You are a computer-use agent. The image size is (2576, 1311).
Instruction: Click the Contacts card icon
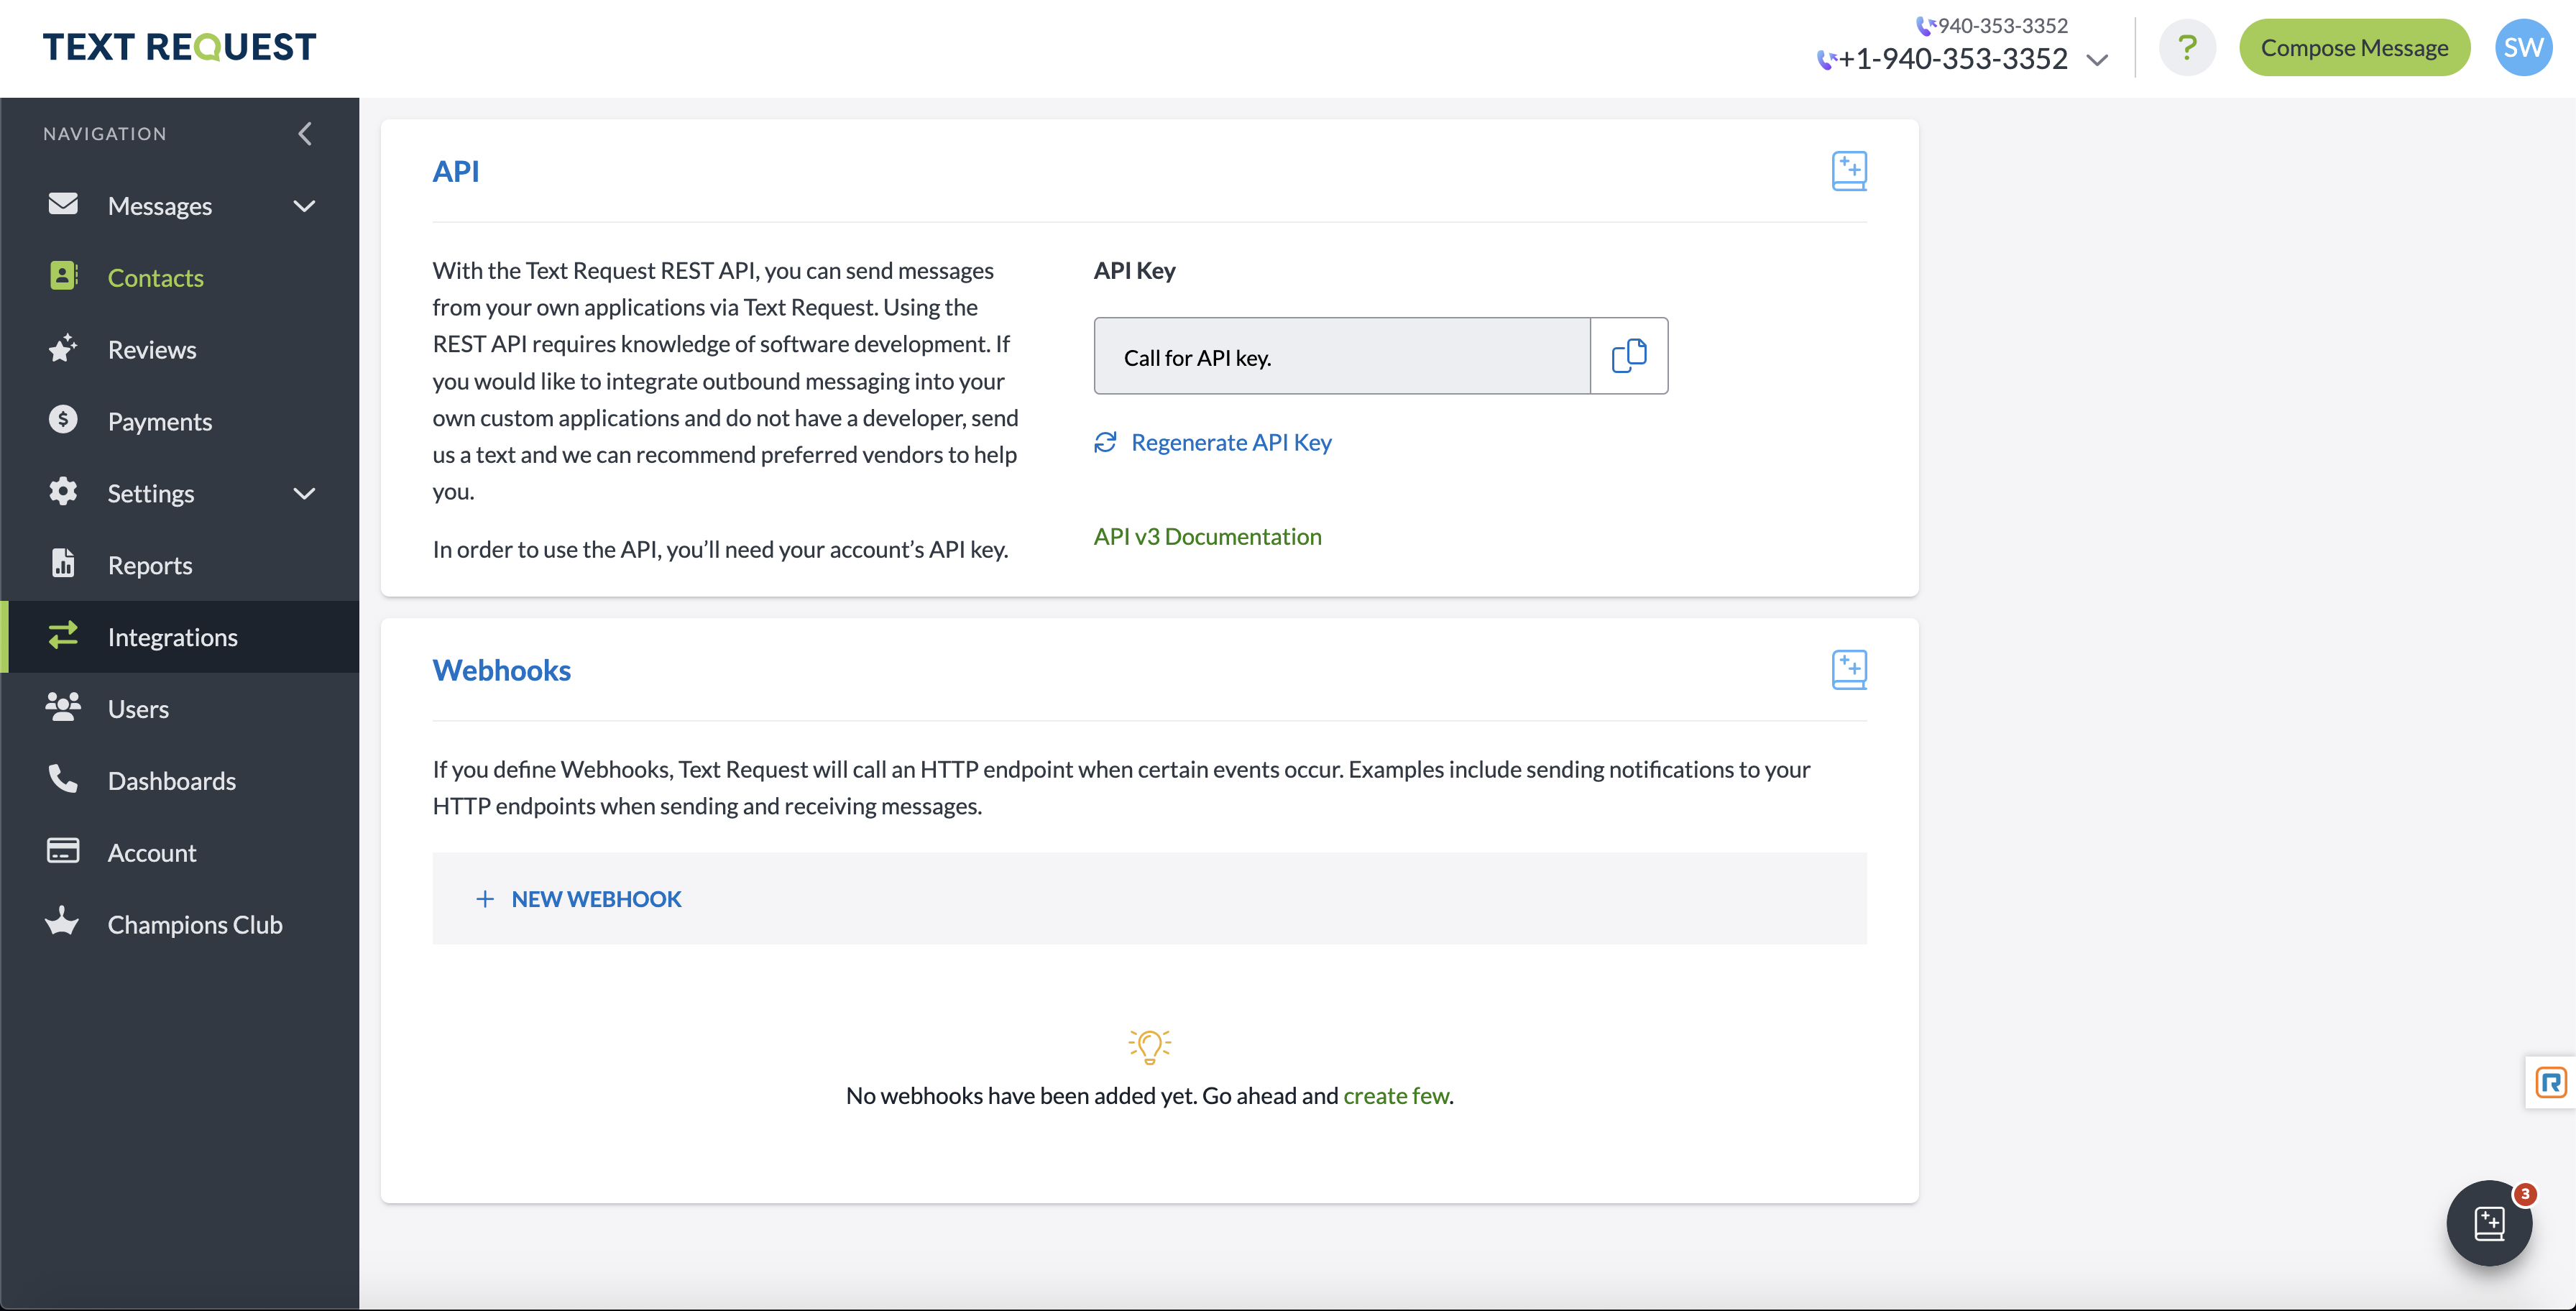coord(63,276)
